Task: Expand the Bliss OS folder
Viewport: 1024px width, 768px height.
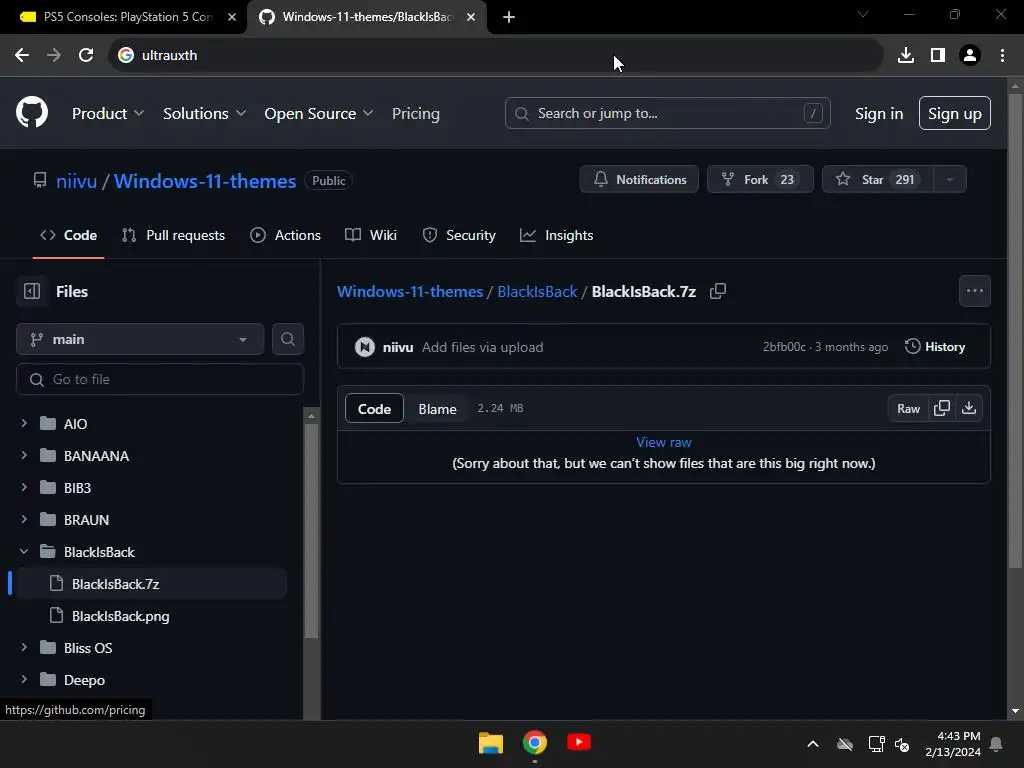Action: (x=24, y=647)
